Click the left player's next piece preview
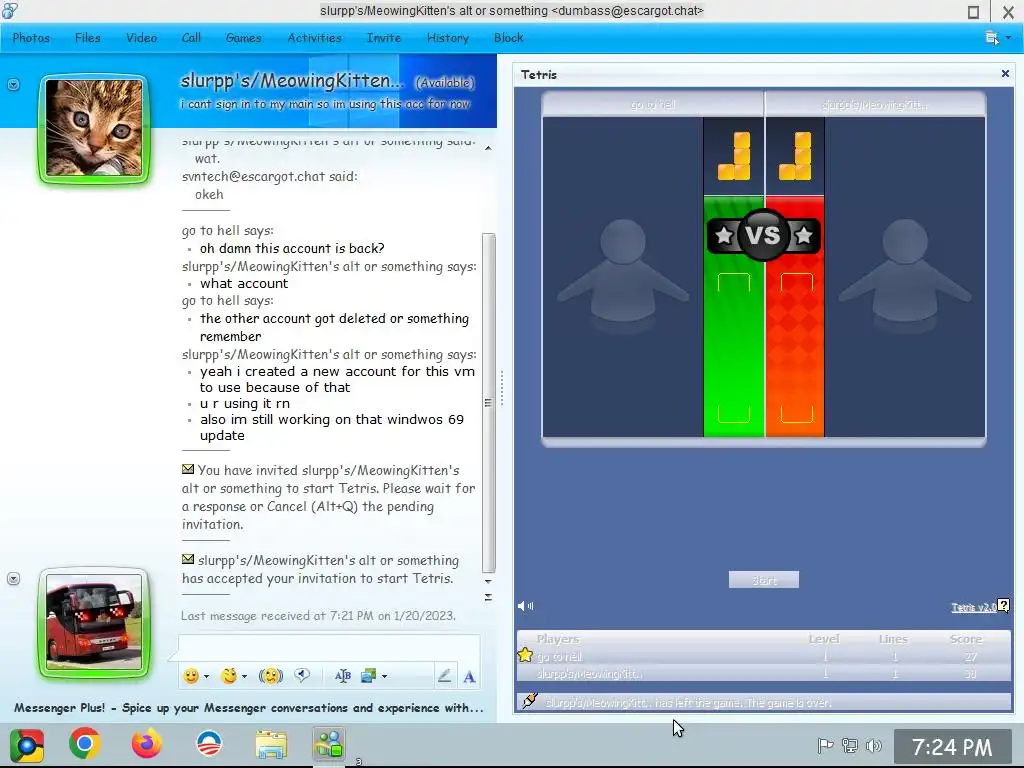This screenshot has height=768, width=1024. coord(734,156)
